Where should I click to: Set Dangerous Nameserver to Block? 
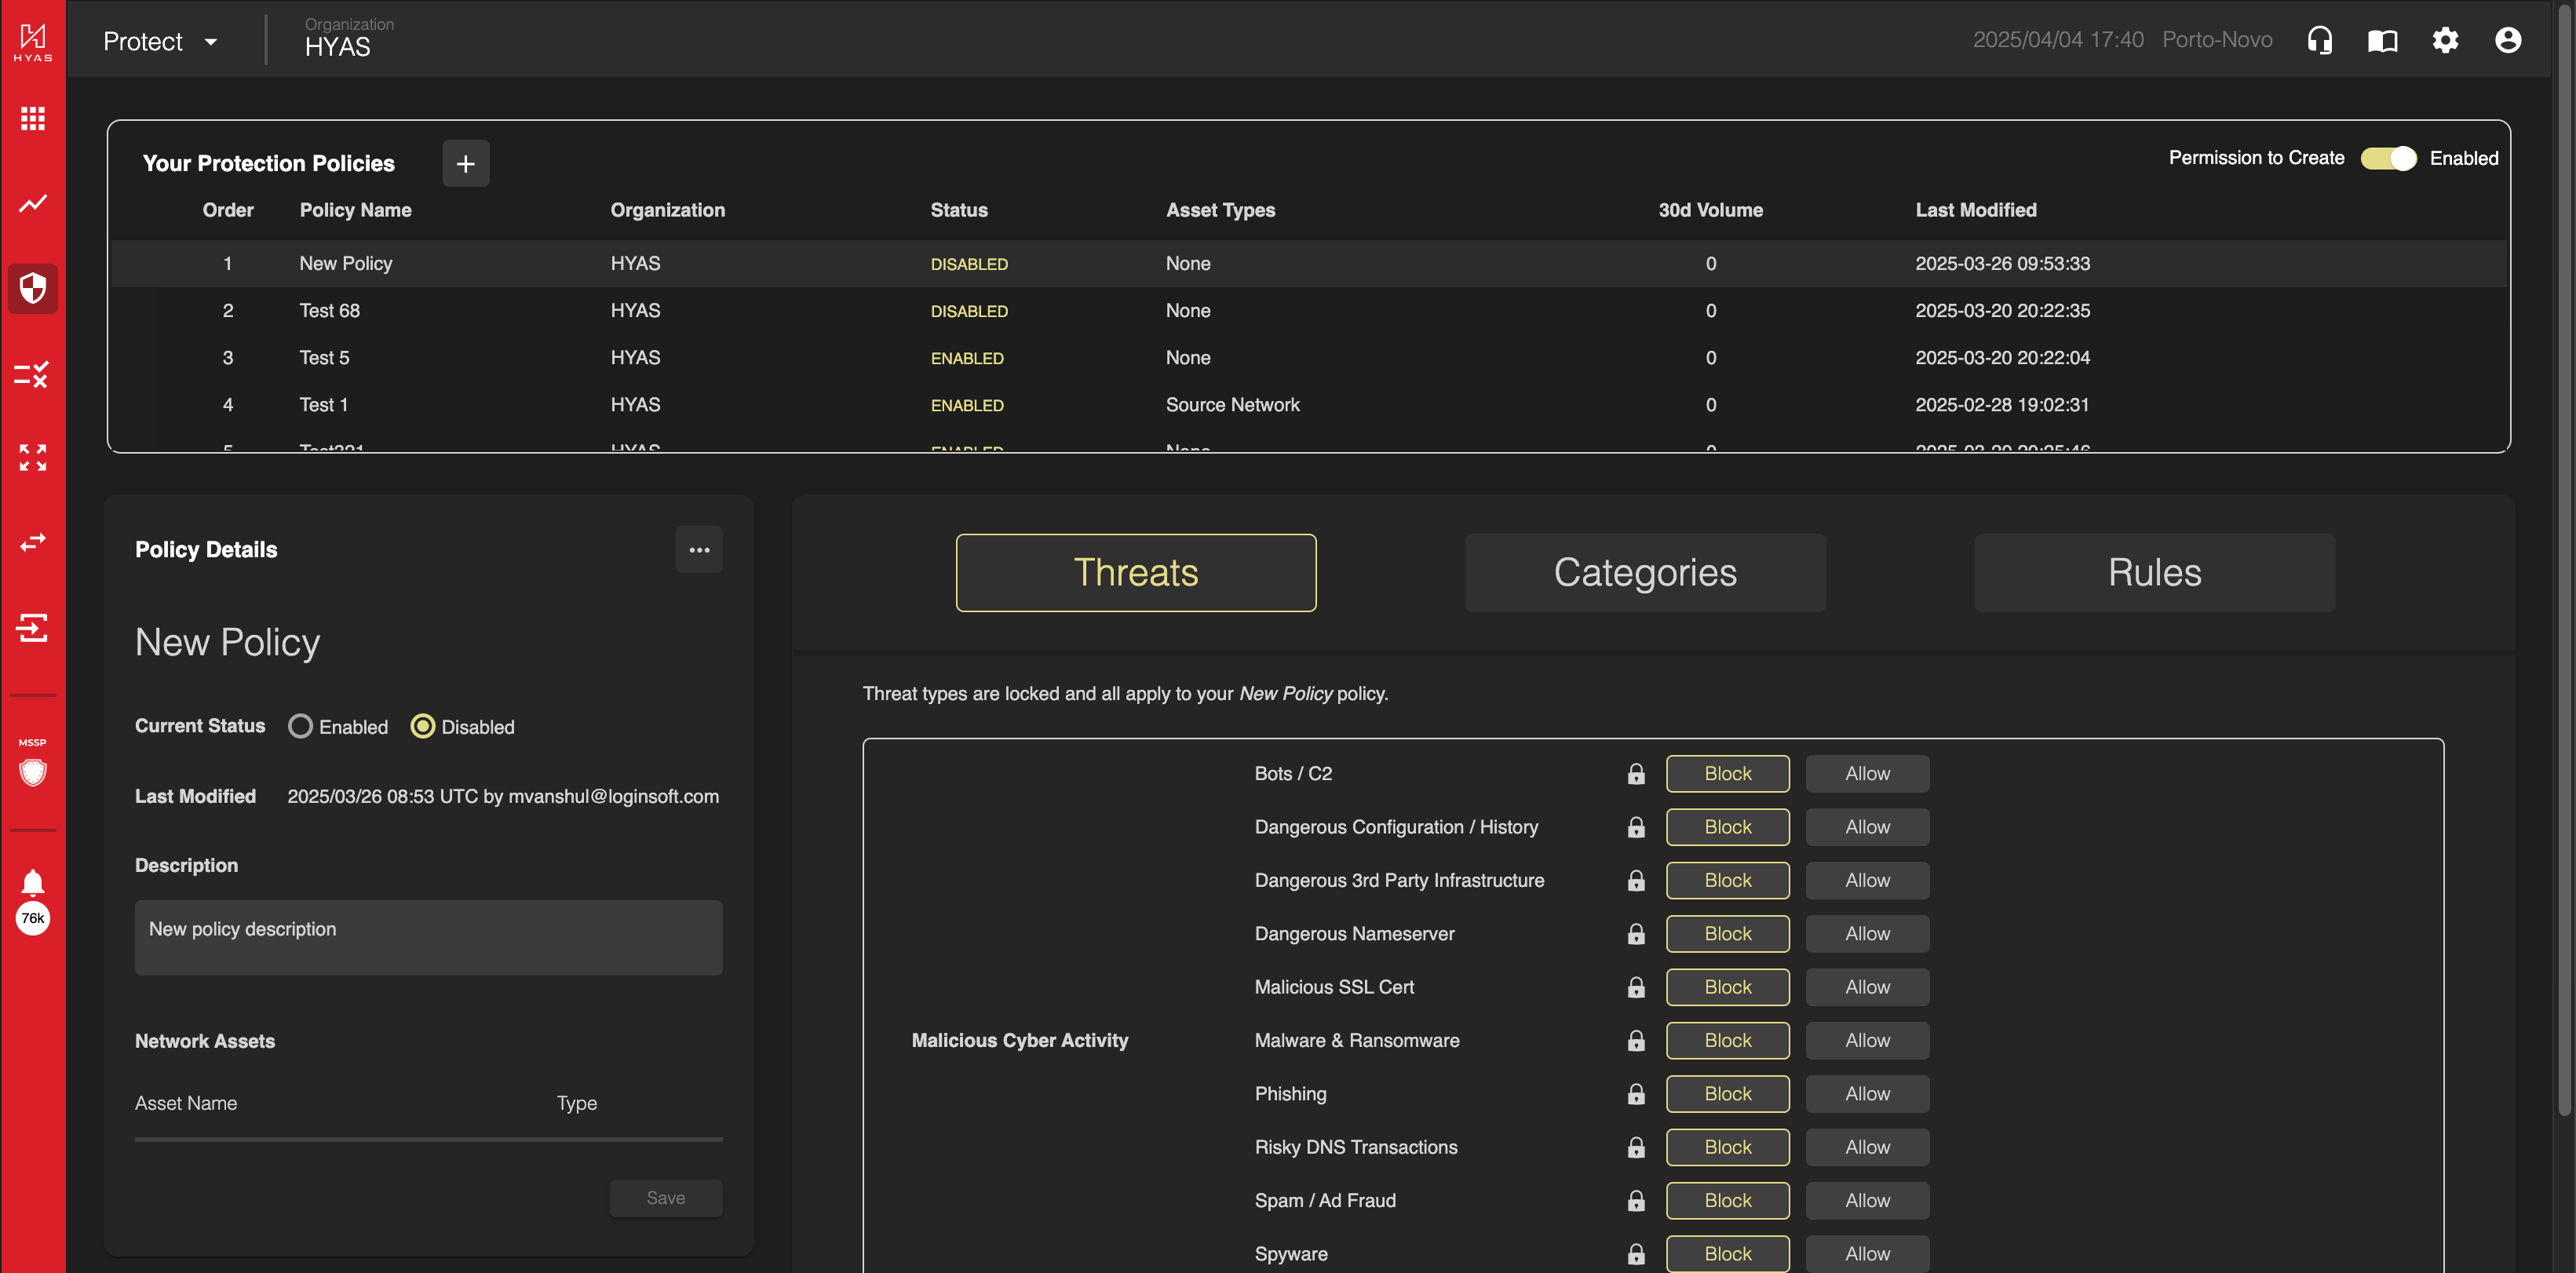(1727, 933)
